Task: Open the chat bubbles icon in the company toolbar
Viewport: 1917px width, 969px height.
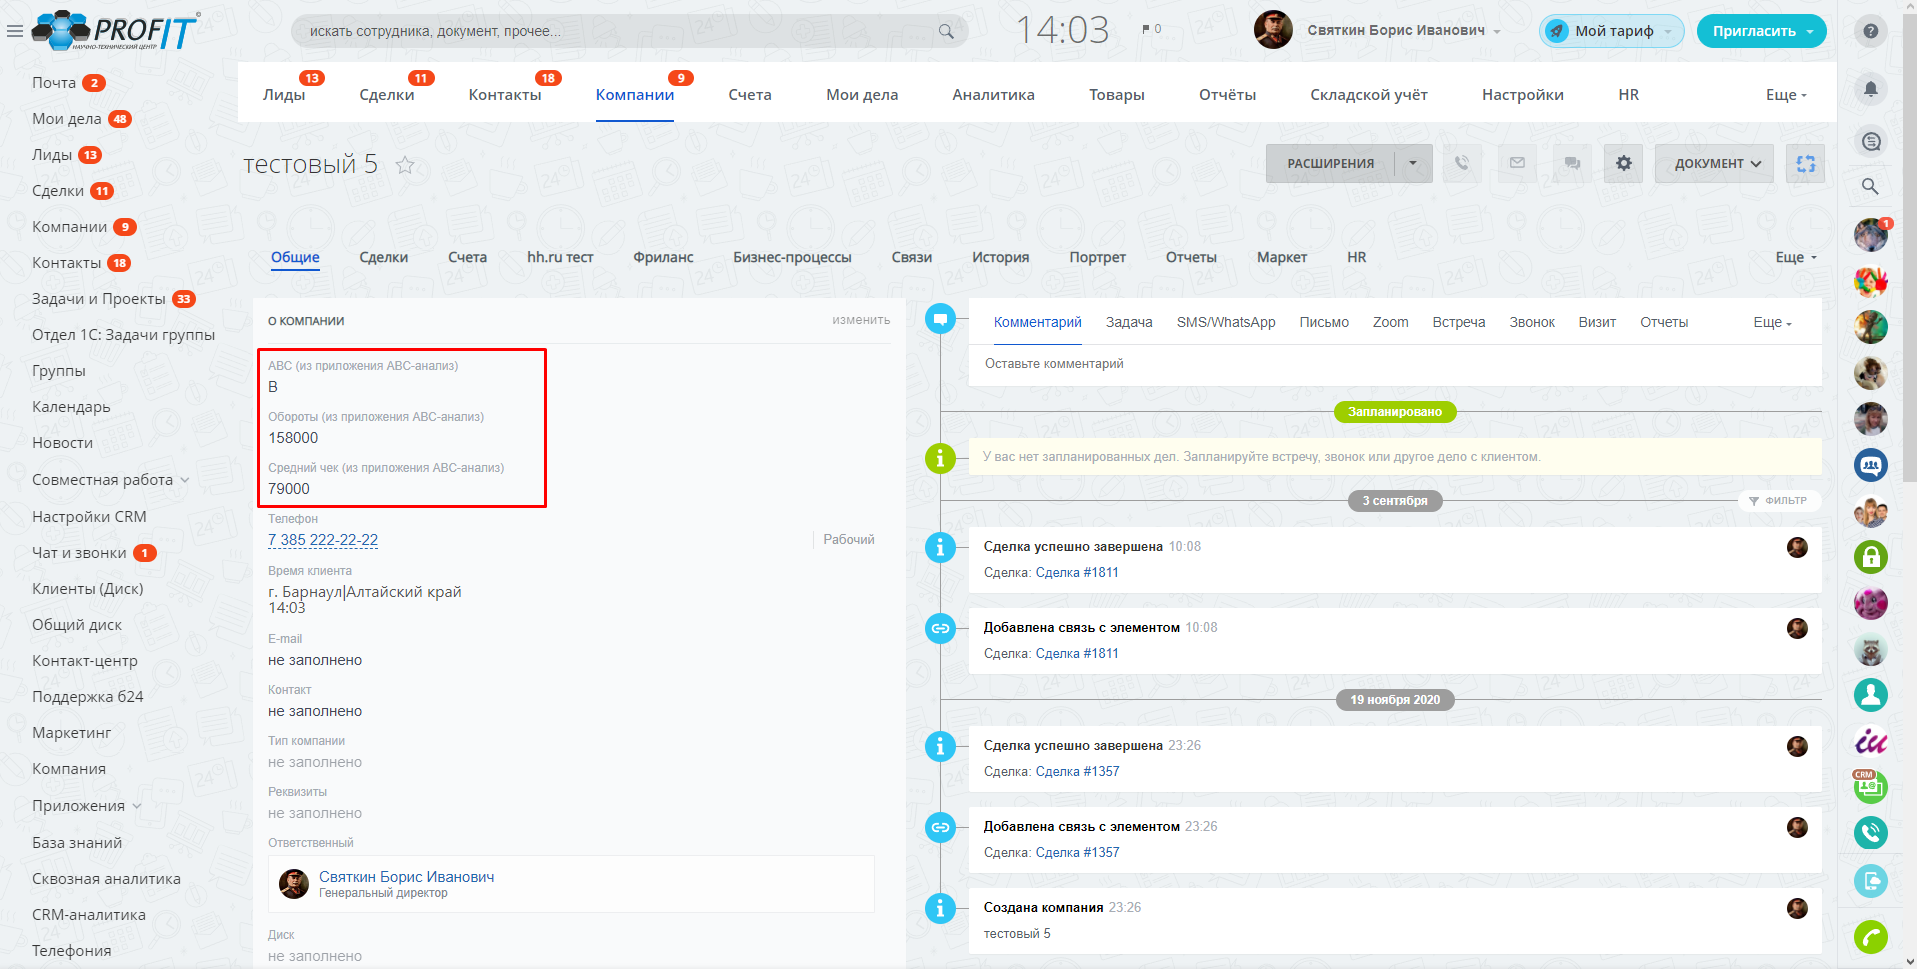Action: [x=1572, y=163]
